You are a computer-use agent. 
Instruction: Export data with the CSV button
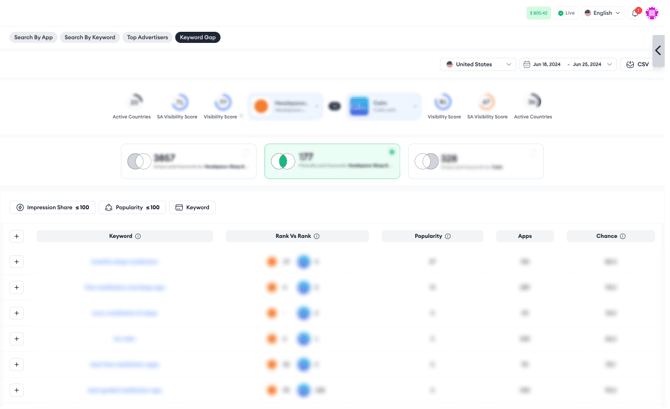point(637,64)
